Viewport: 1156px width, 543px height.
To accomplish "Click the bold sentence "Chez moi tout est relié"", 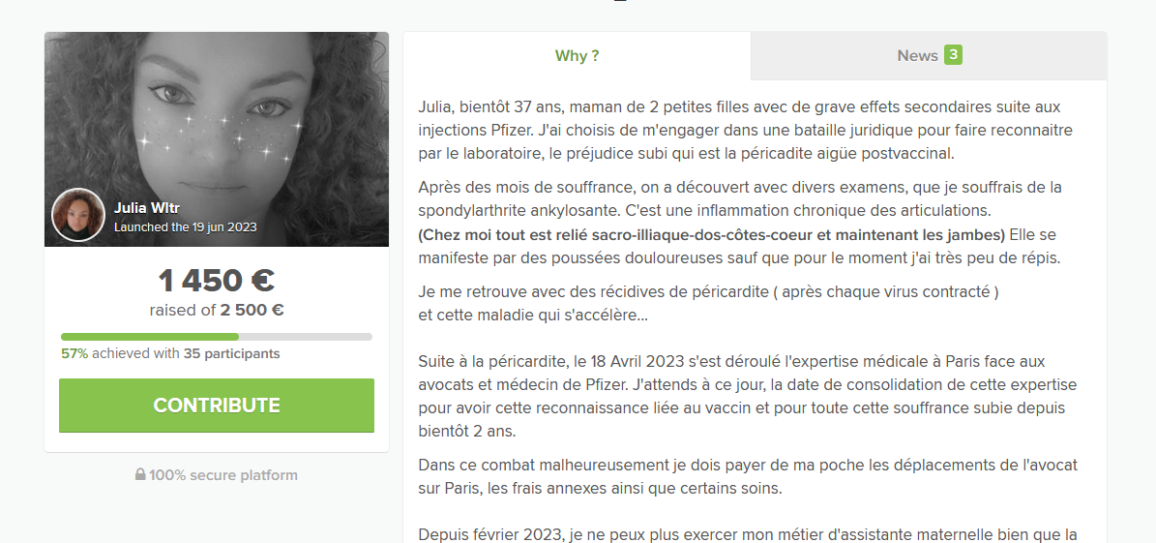I will [712, 235].
